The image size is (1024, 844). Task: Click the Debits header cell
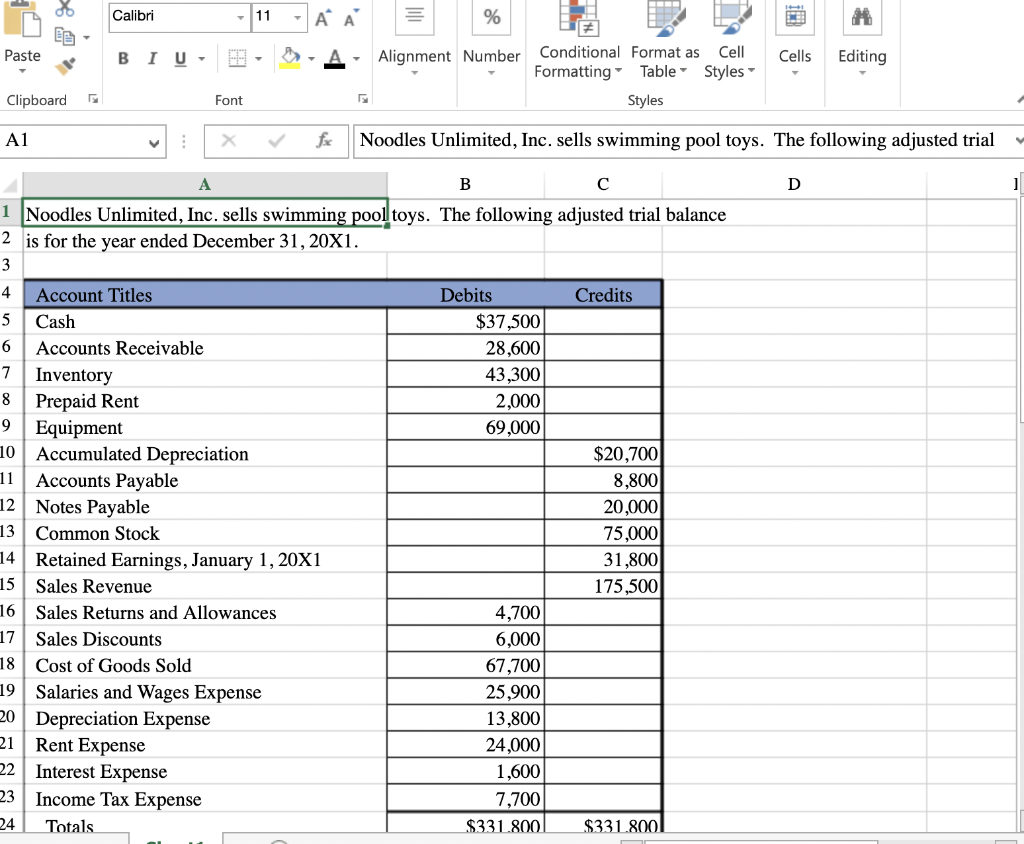pyautogui.click(x=466, y=295)
